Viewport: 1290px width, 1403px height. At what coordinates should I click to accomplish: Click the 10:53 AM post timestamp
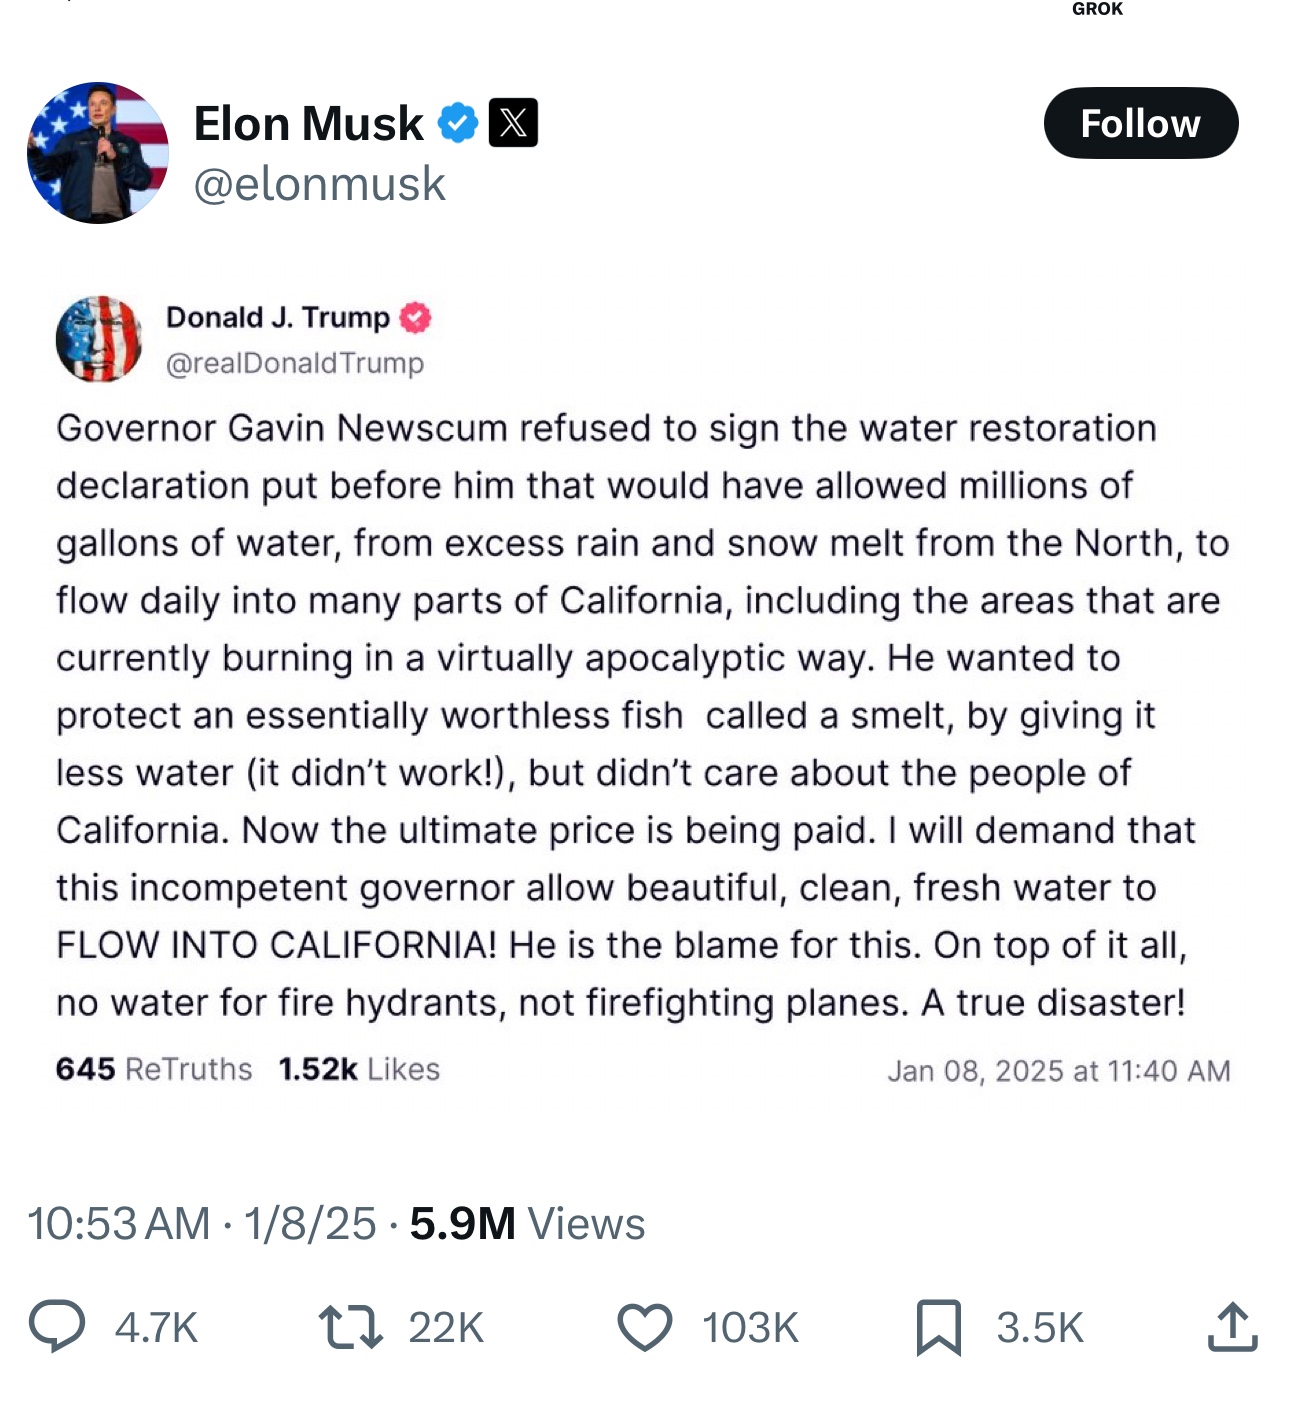tap(118, 1223)
